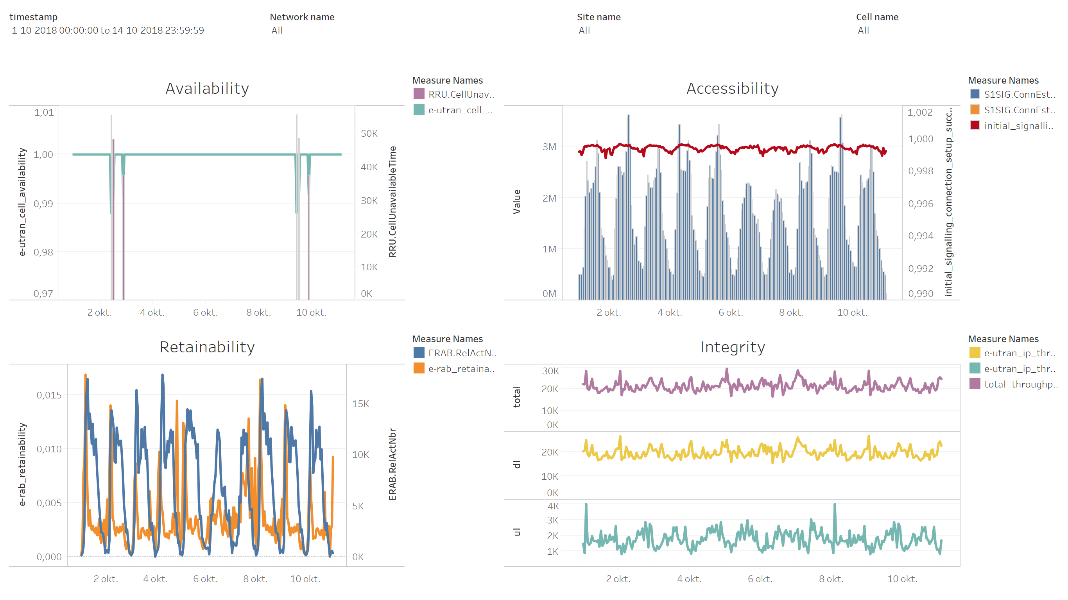
Task: Select the blue S1SIG.ConnEst legend swatch
Action: tap(975, 94)
